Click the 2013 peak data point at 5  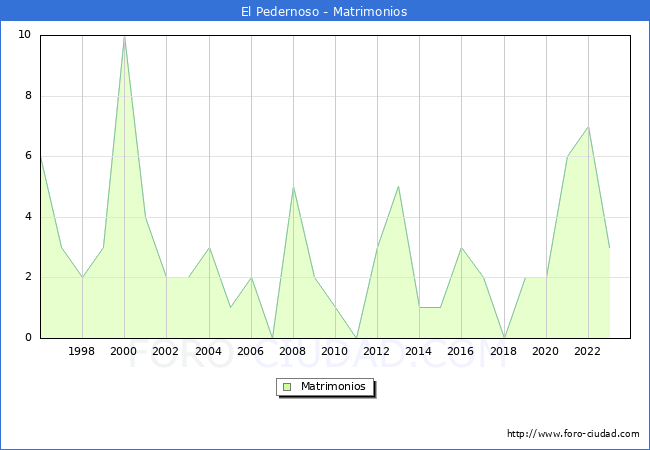[398, 187]
